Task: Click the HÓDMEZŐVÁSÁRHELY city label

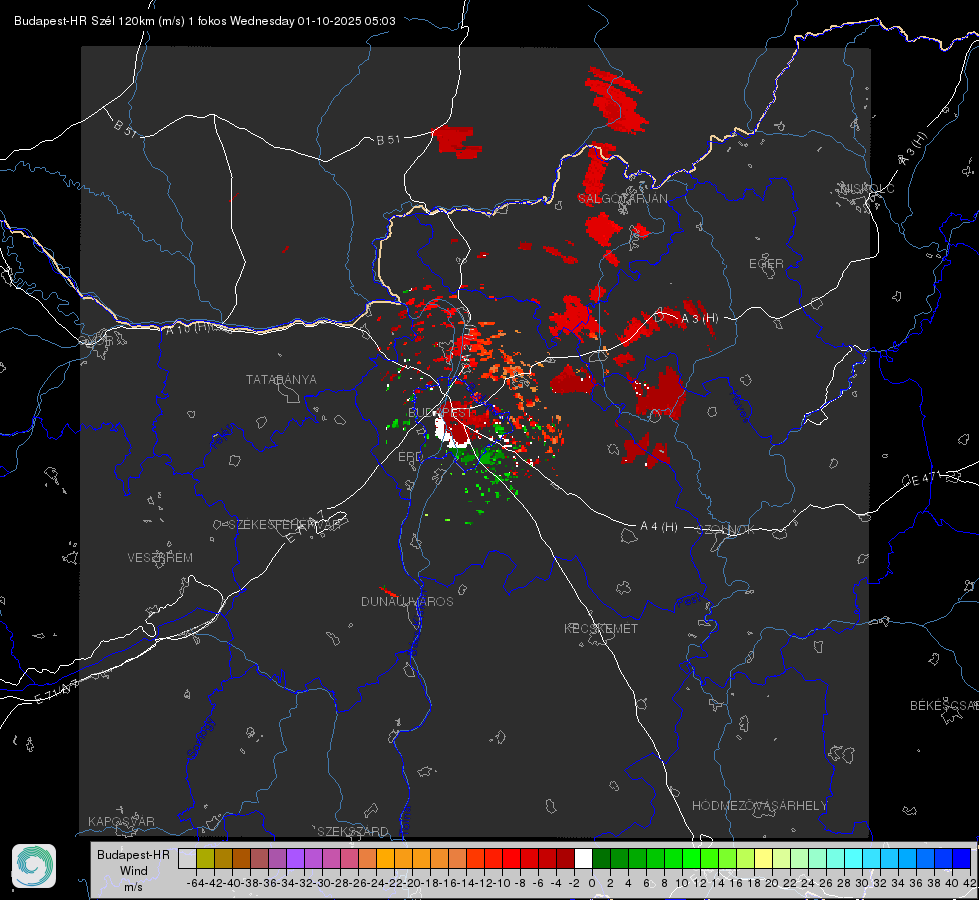Action: point(759,806)
